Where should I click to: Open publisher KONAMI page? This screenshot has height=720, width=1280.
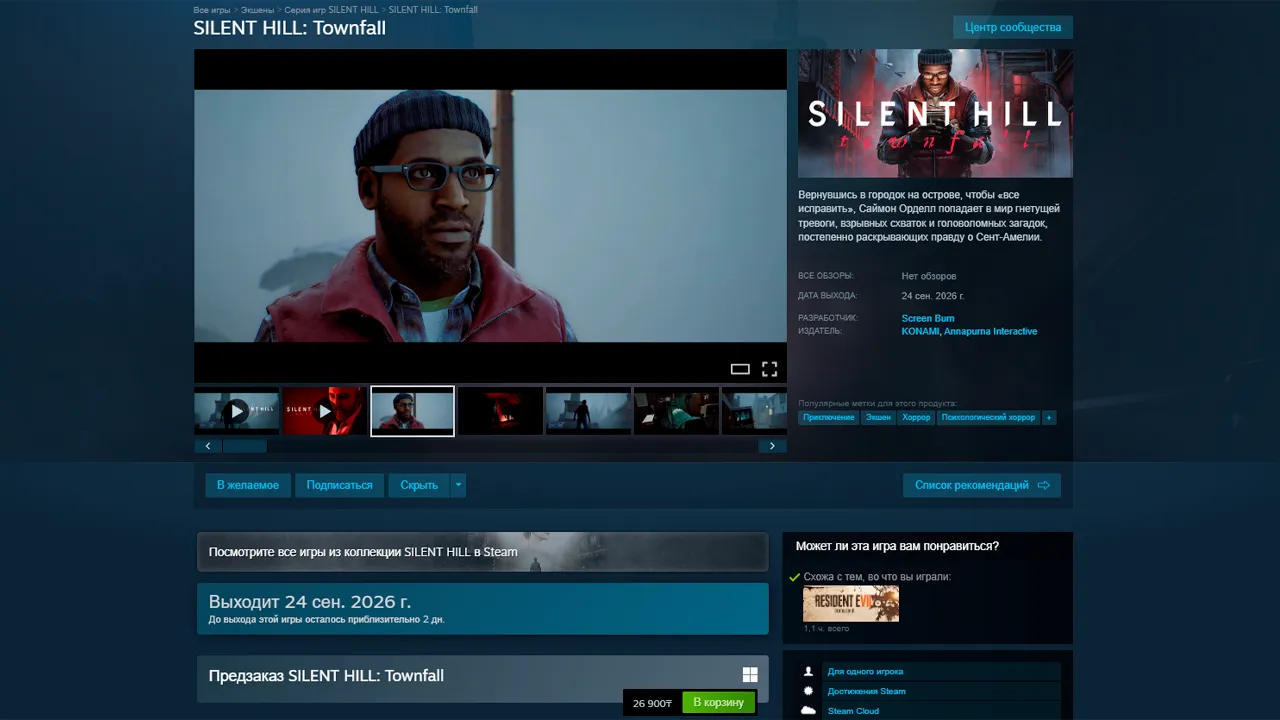pyautogui.click(x=920, y=331)
